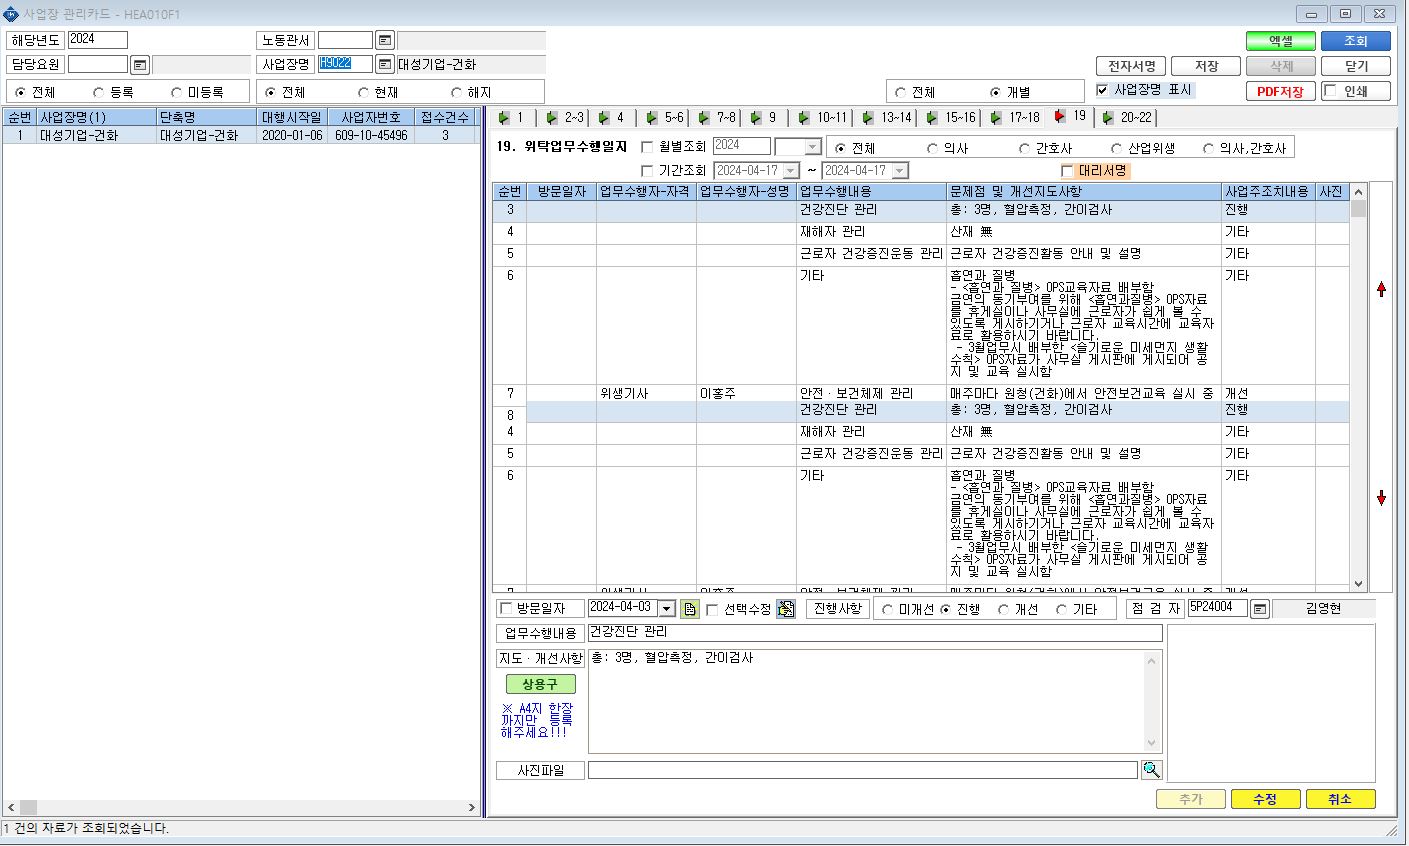This screenshot has height=846, width=1409.
Task: Click the red PDF저장 button
Action: pyautogui.click(x=1280, y=92)
